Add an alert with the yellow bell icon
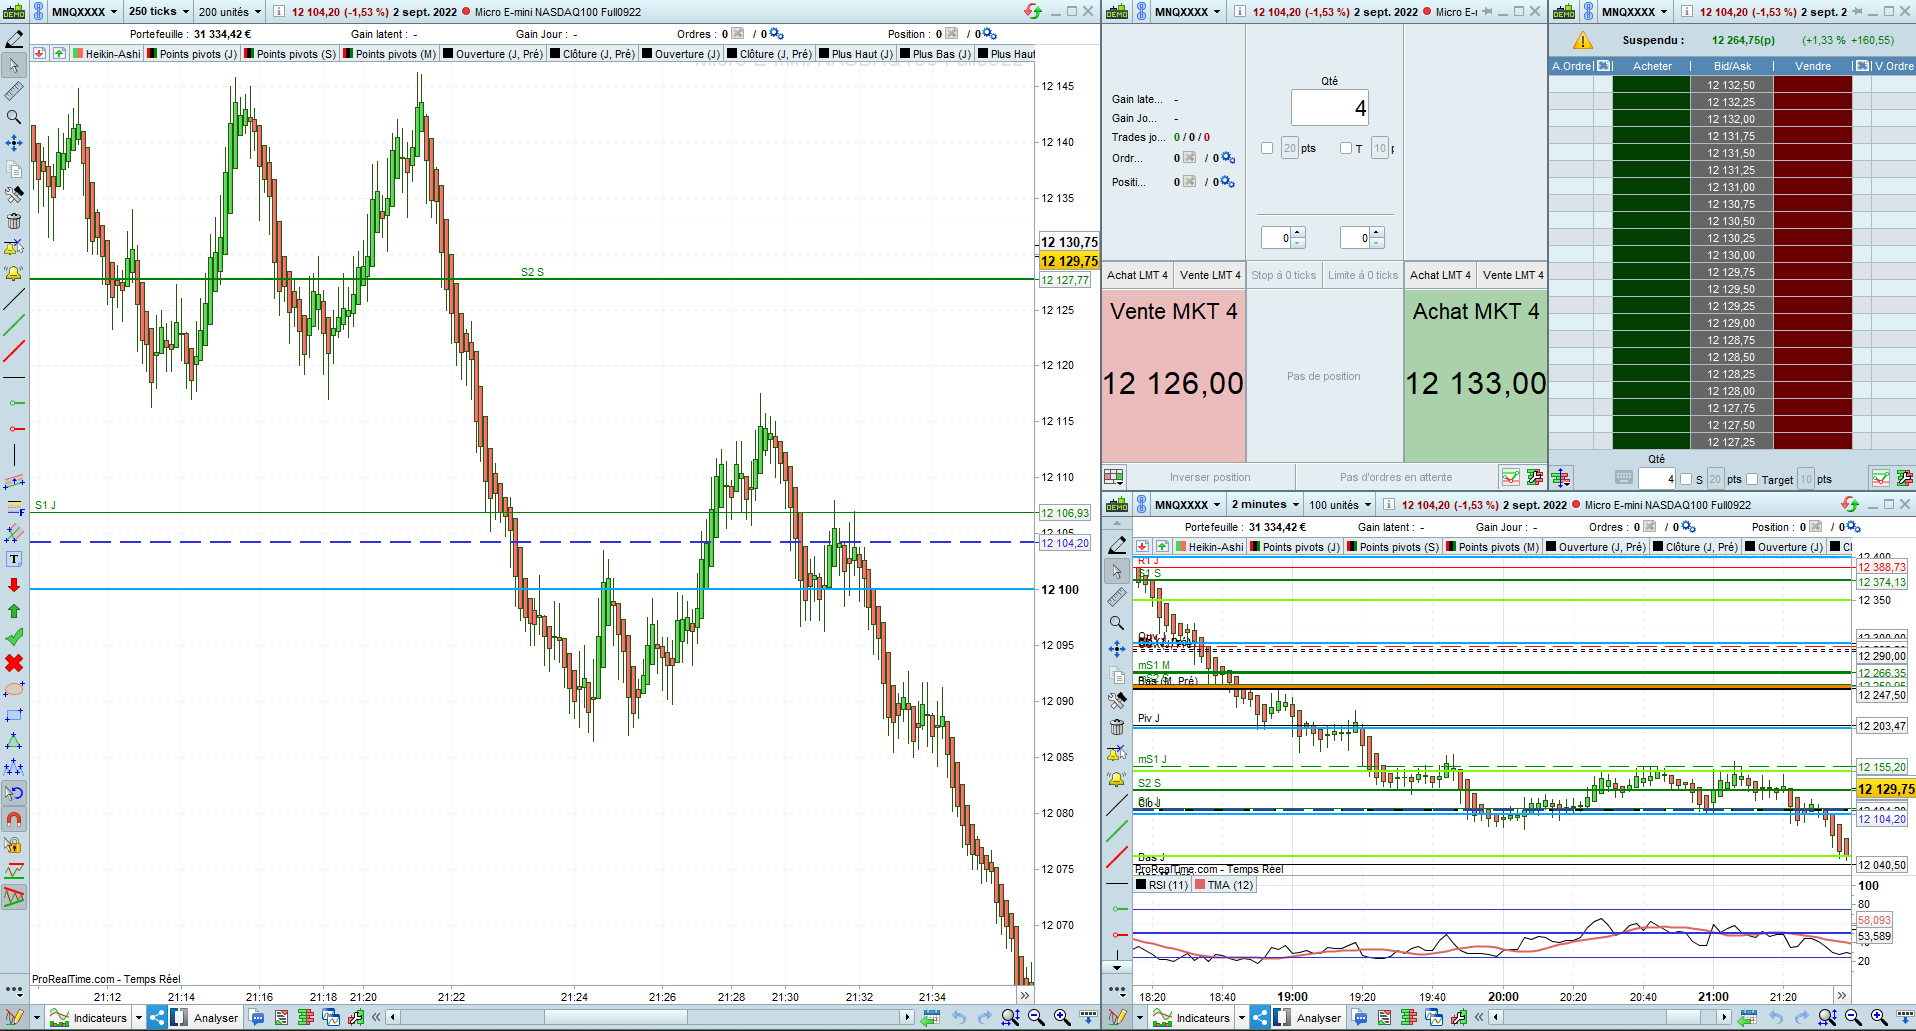Screen dimensions: 1916x1031 coord(14,273)
